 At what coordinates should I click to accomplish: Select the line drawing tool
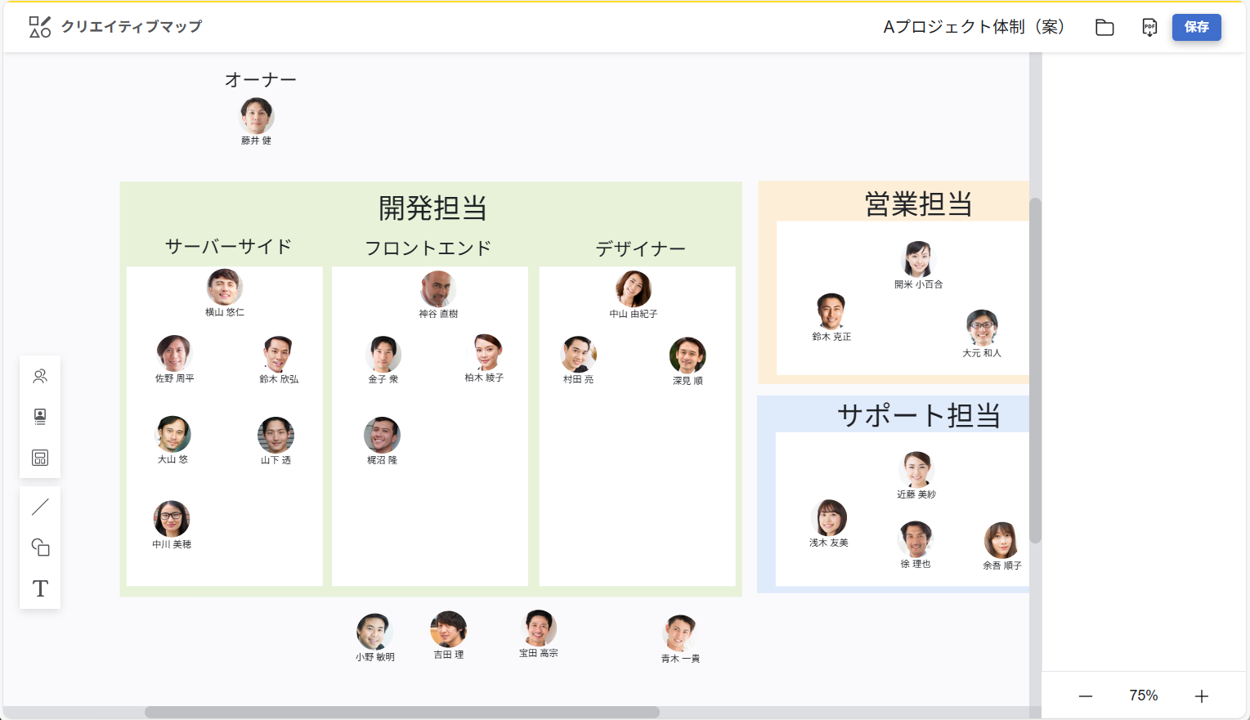[x=39, y=506]
